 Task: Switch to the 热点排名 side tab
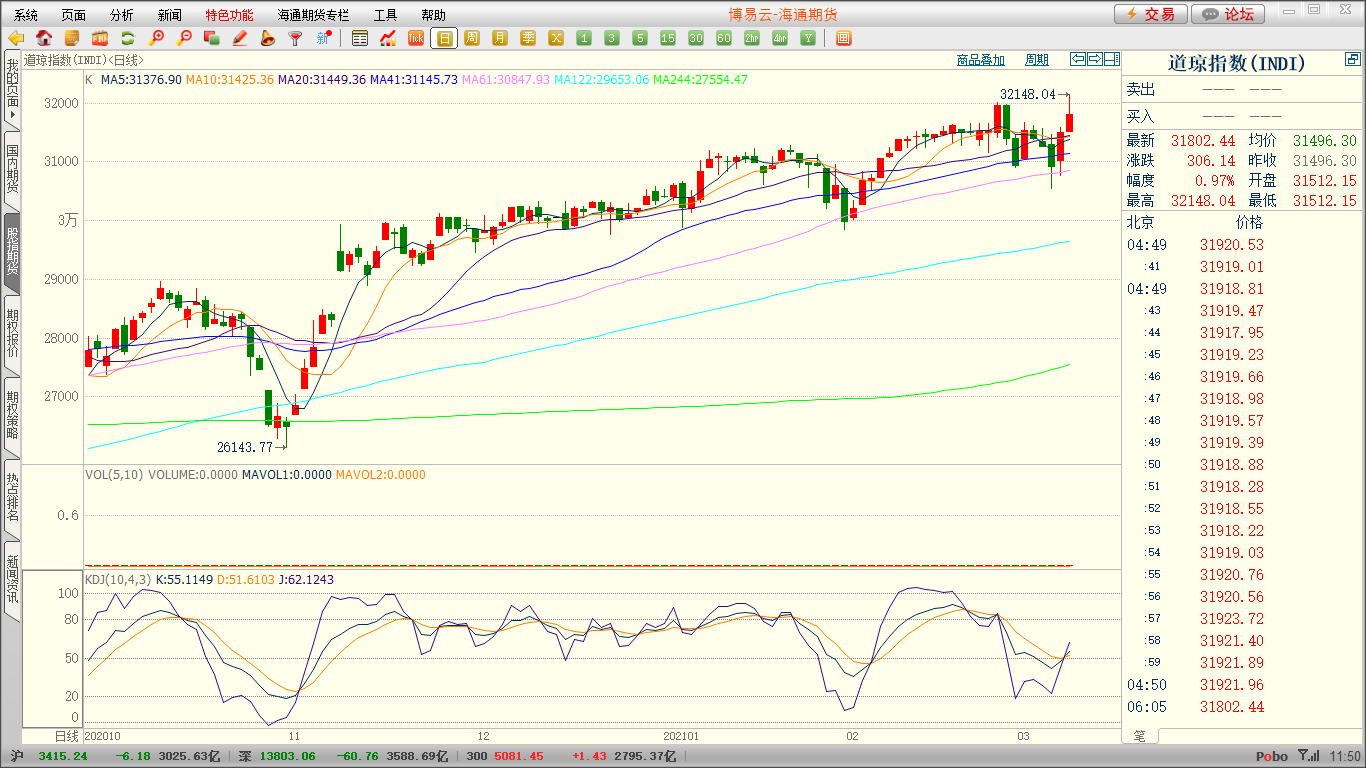(12, 498)
